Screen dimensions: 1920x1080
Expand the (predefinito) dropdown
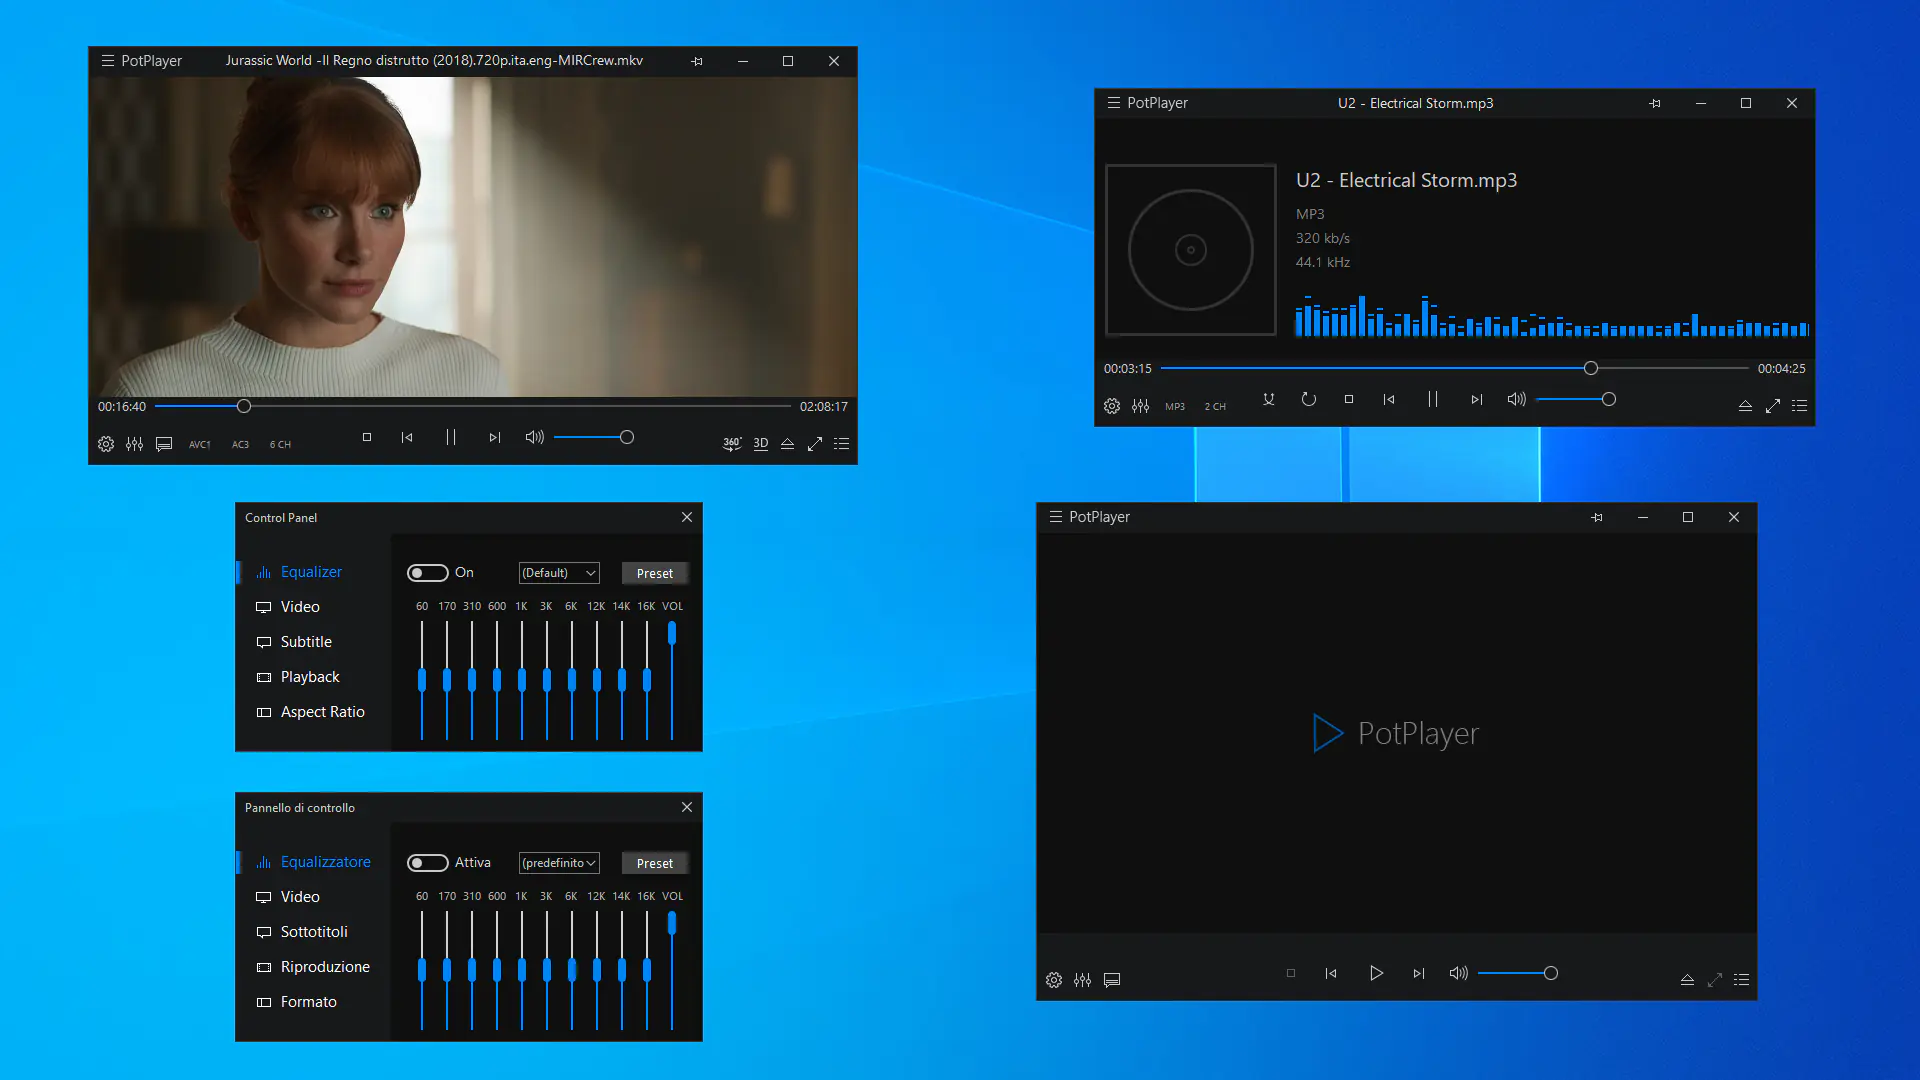tap(559, 863)
